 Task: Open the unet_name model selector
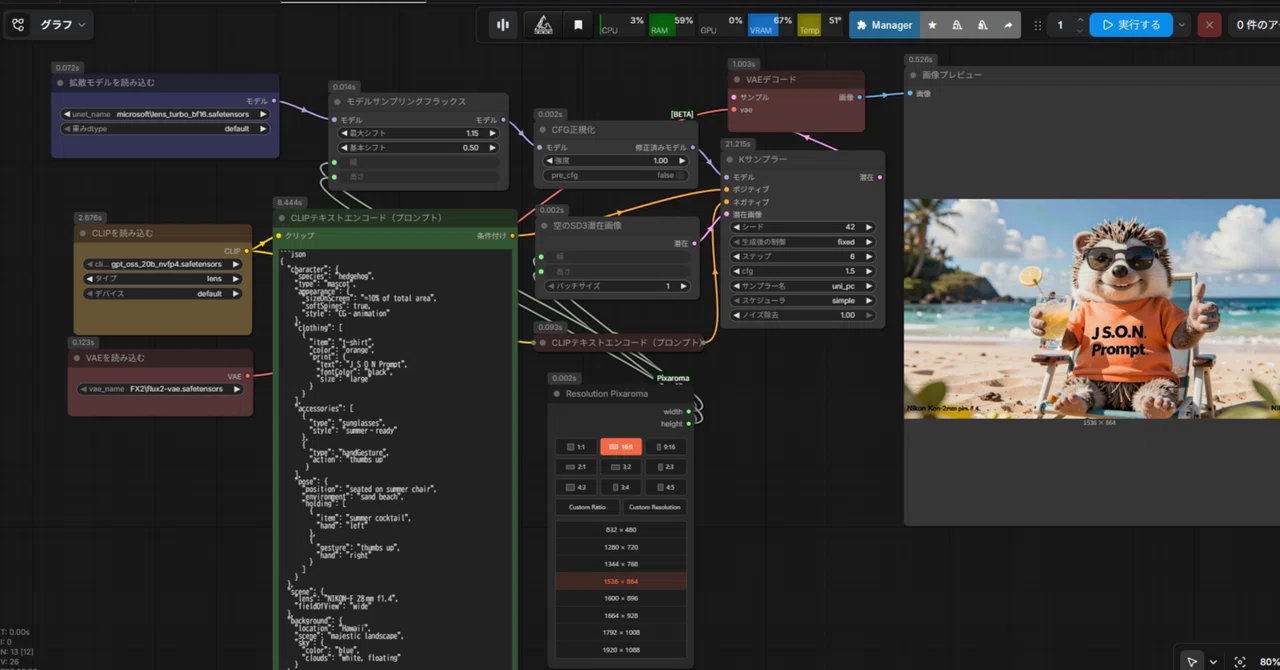click(165, 114)
